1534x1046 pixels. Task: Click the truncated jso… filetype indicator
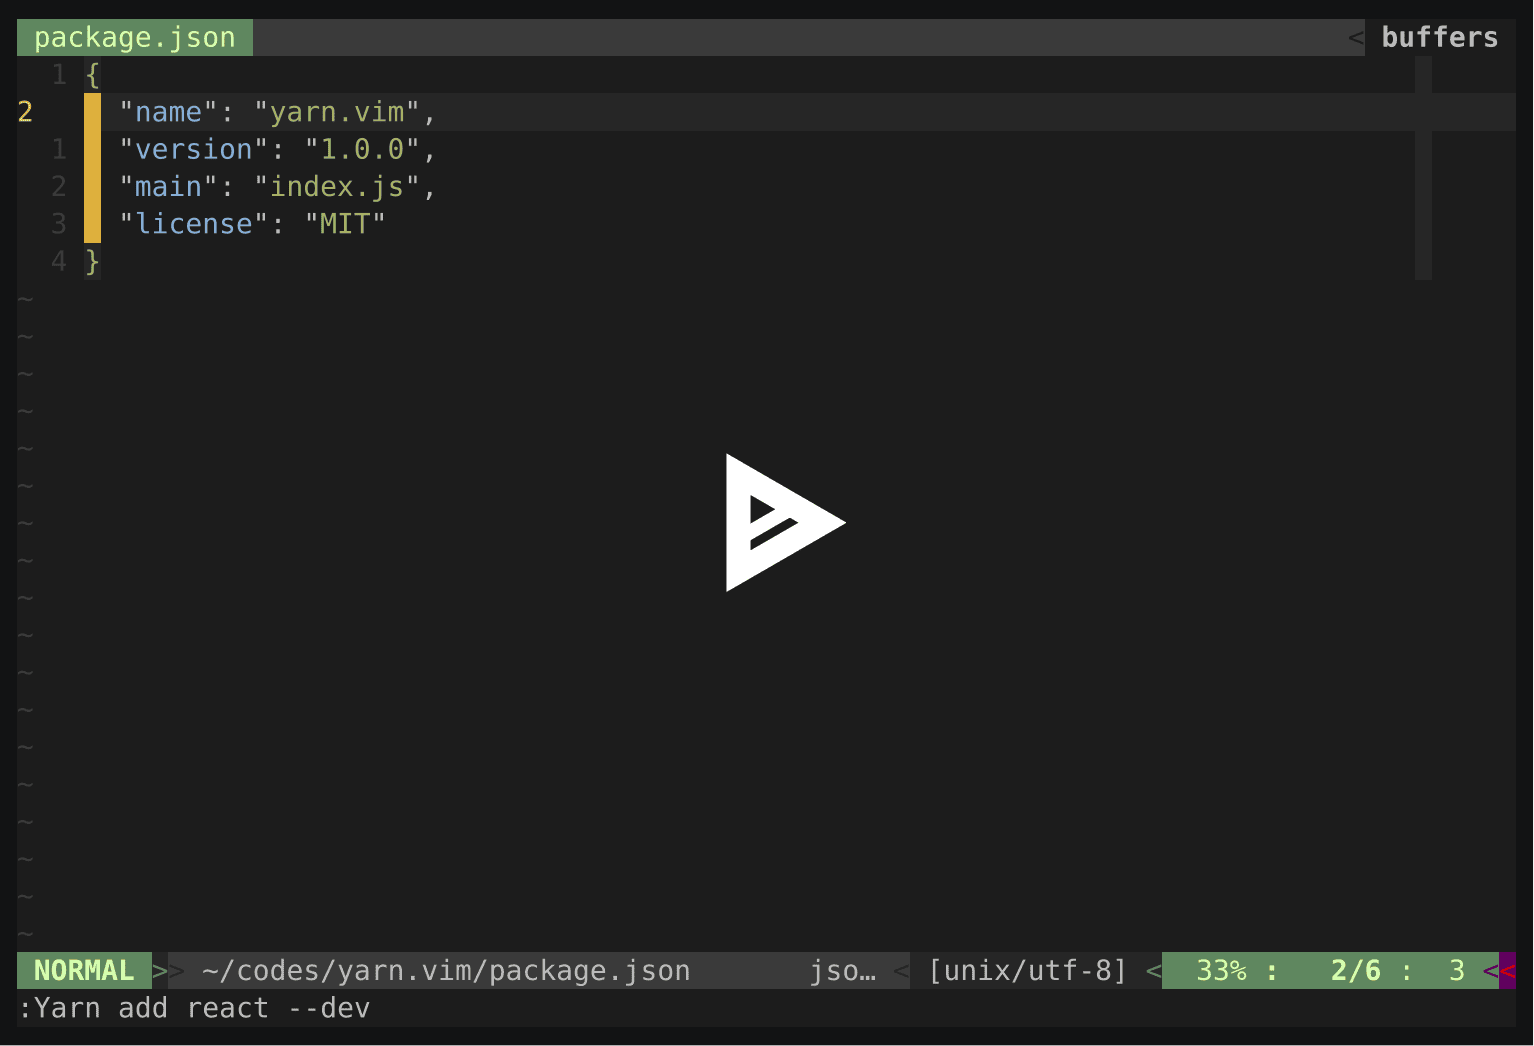(x=843, y=970)
